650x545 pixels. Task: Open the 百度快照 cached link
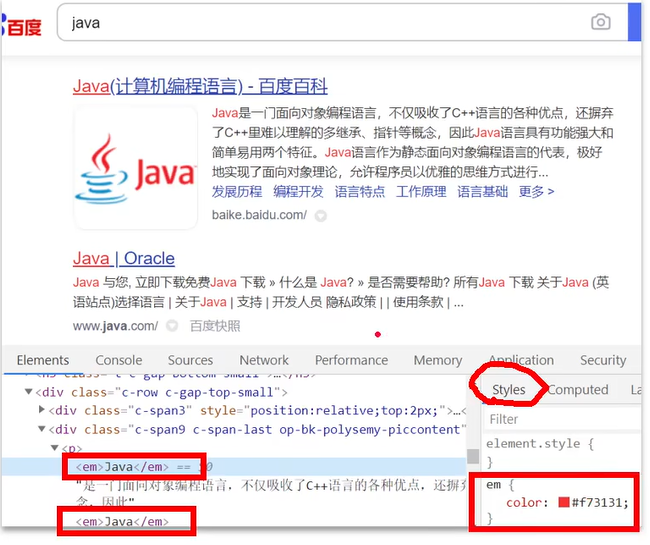click(215, 326)
